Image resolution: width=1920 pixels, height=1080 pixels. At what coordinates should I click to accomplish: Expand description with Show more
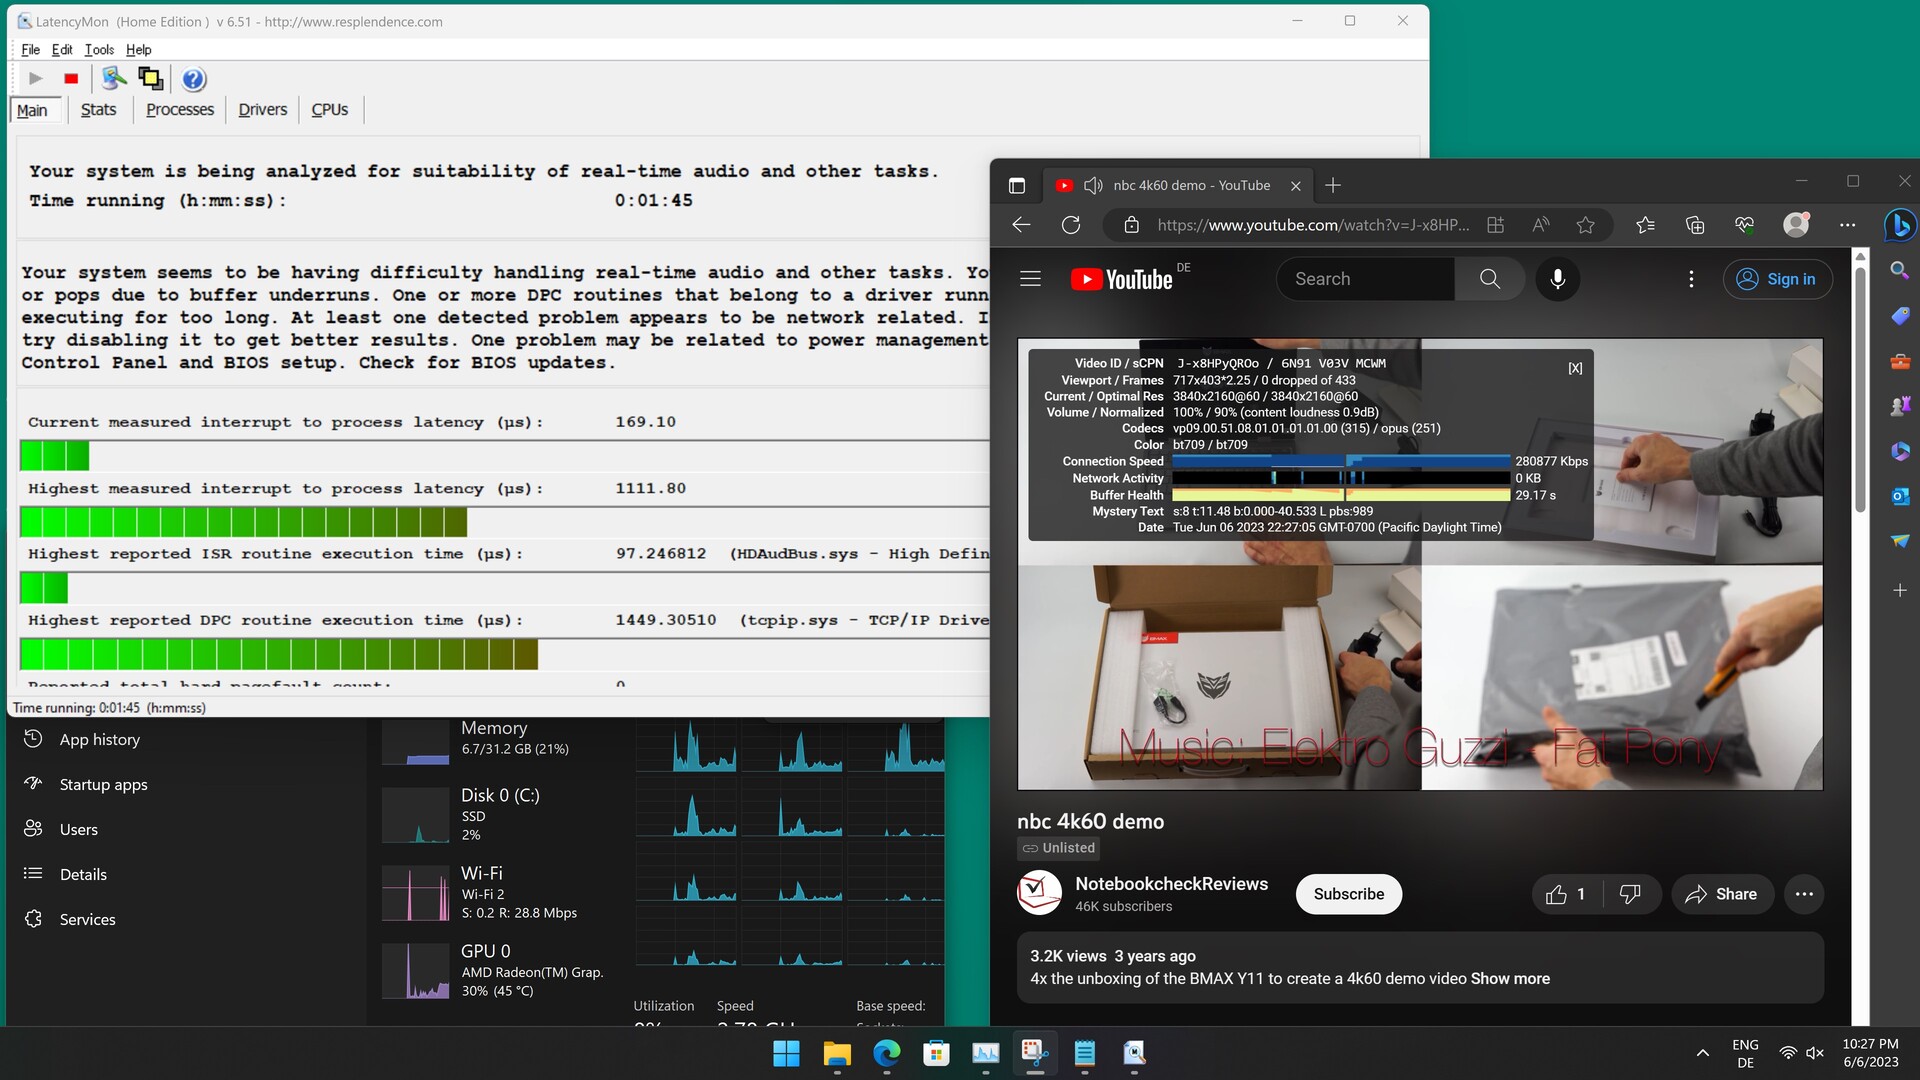[x=1510, y=979]
